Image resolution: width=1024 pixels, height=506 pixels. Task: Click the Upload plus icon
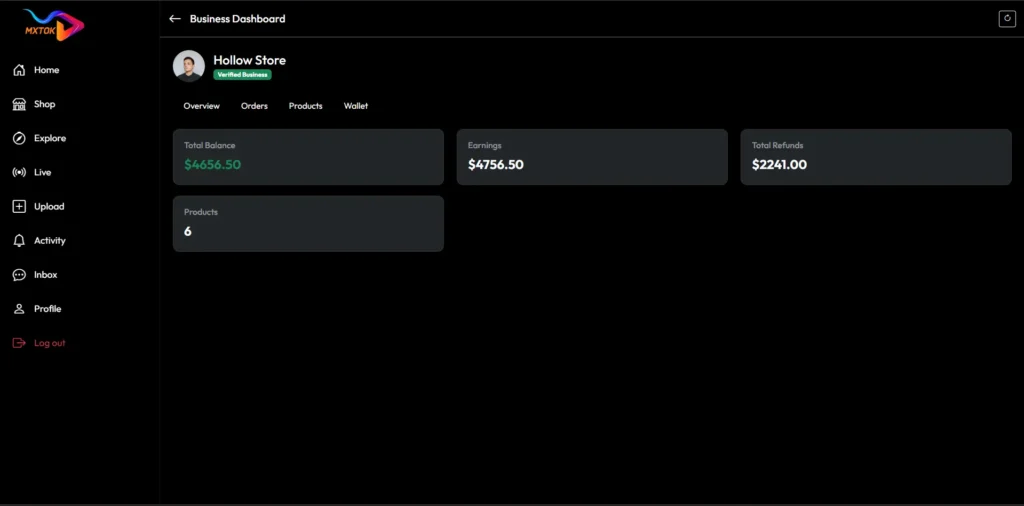click(19, 206)
